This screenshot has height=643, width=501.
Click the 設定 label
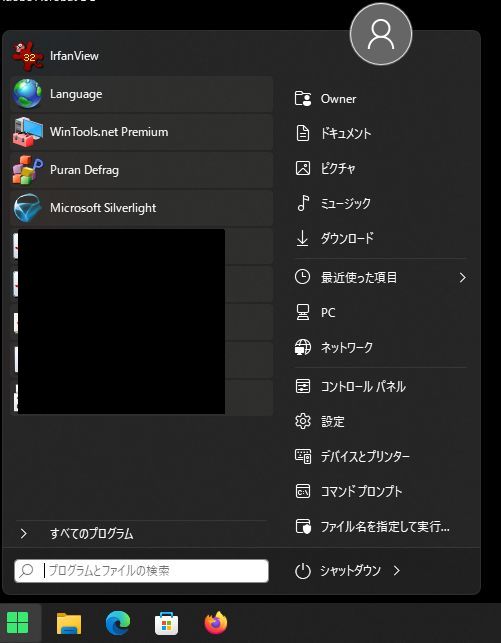[x=332, y=421]
